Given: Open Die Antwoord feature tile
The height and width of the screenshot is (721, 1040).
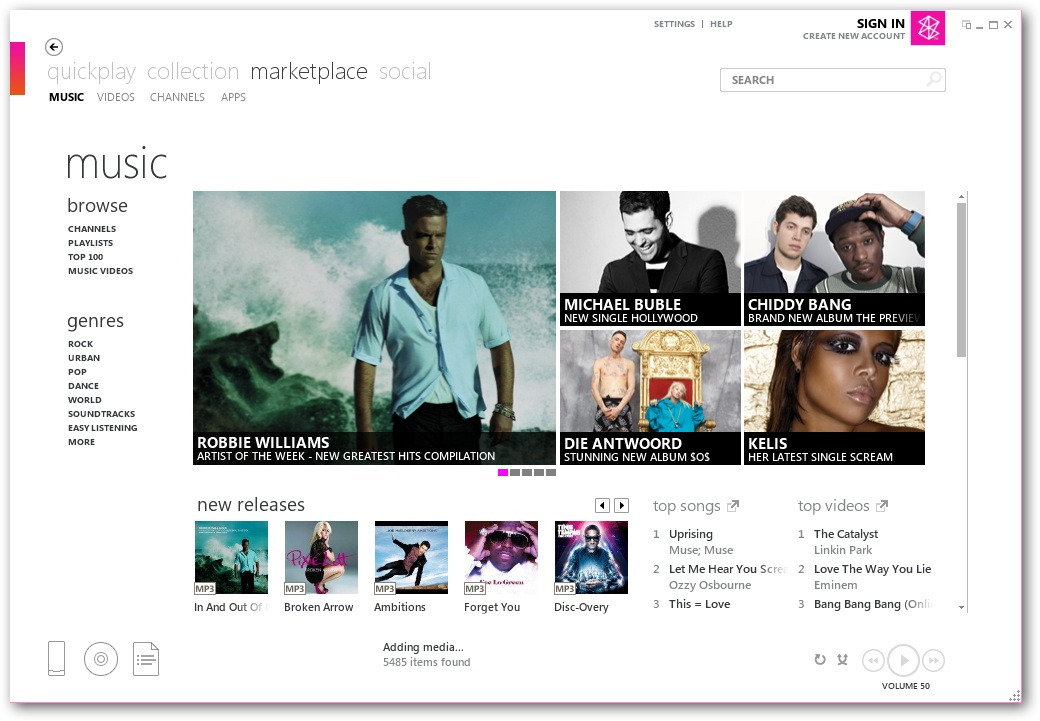Looking at the screenshot, I should coord(650,397).
